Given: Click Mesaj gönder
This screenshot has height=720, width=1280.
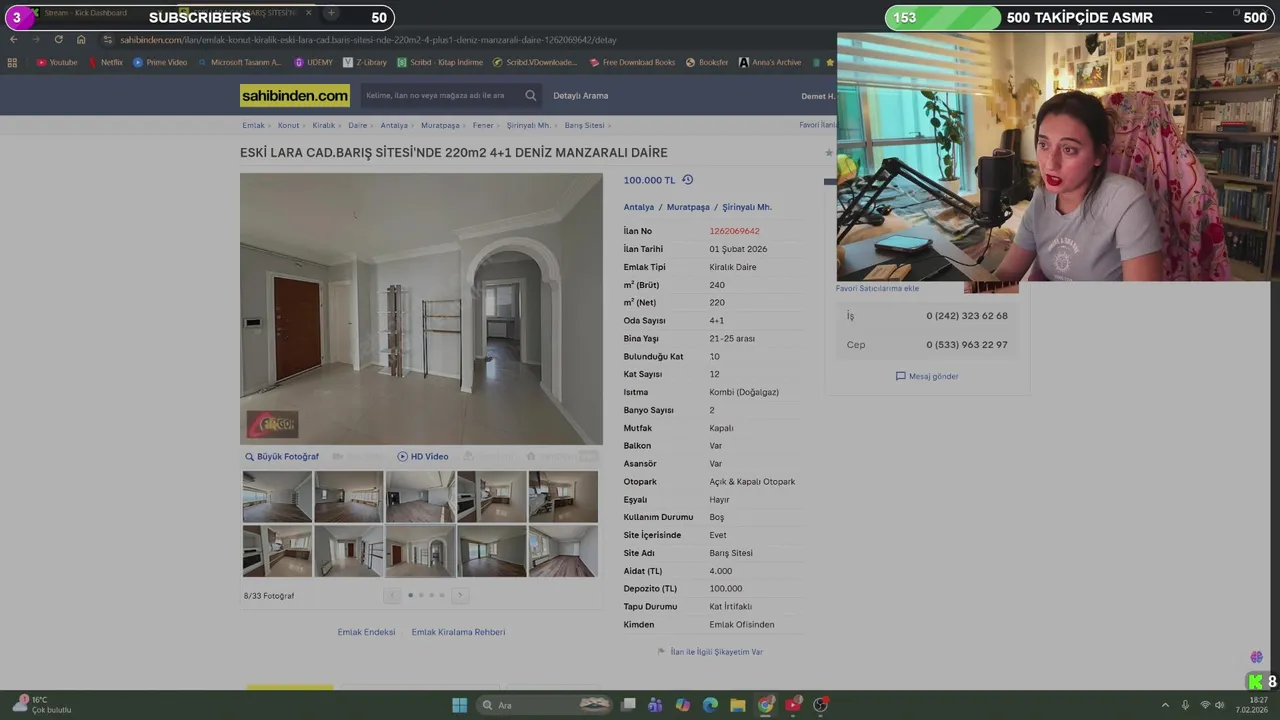Looking at the screenshot, I should click(x=927, y=376).
